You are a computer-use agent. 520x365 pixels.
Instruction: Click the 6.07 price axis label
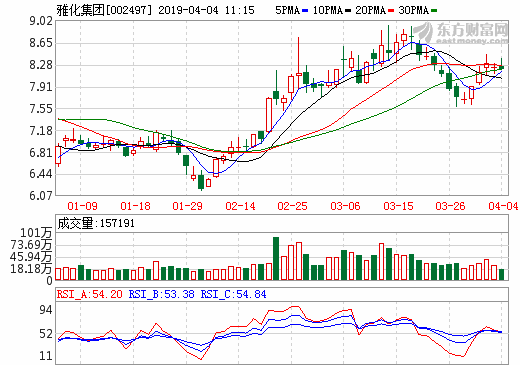click(41, 195)
